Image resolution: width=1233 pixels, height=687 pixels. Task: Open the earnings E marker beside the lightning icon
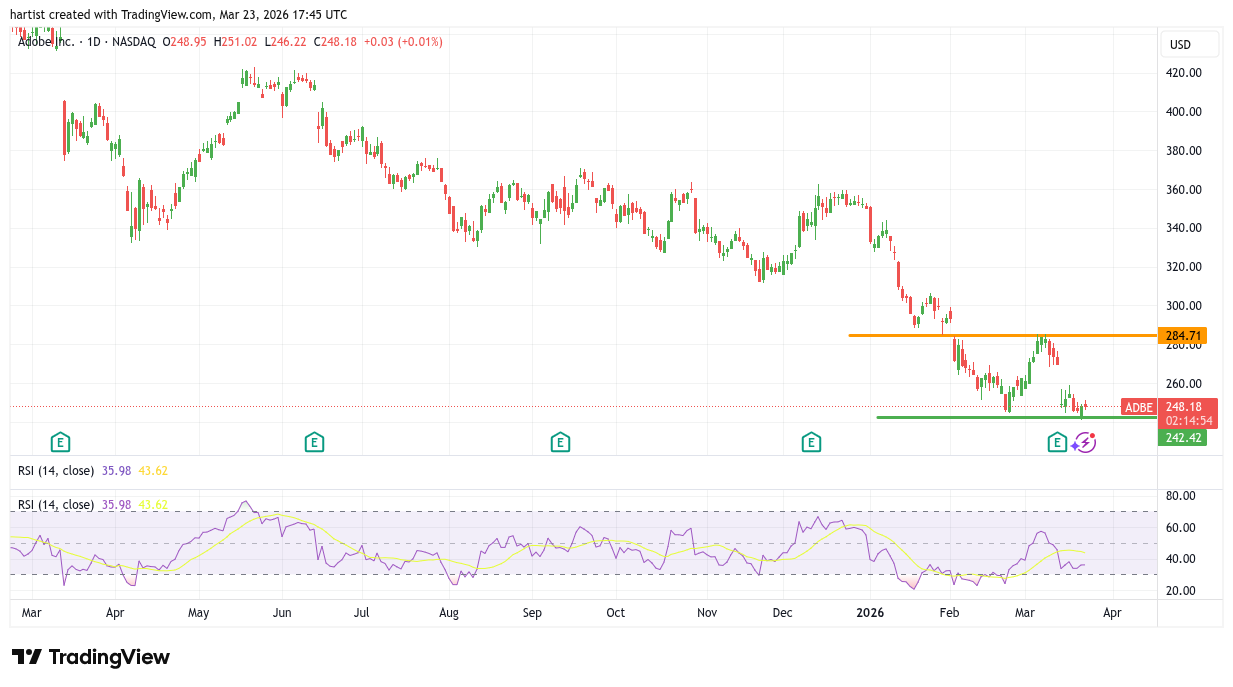pos(1057,442)
